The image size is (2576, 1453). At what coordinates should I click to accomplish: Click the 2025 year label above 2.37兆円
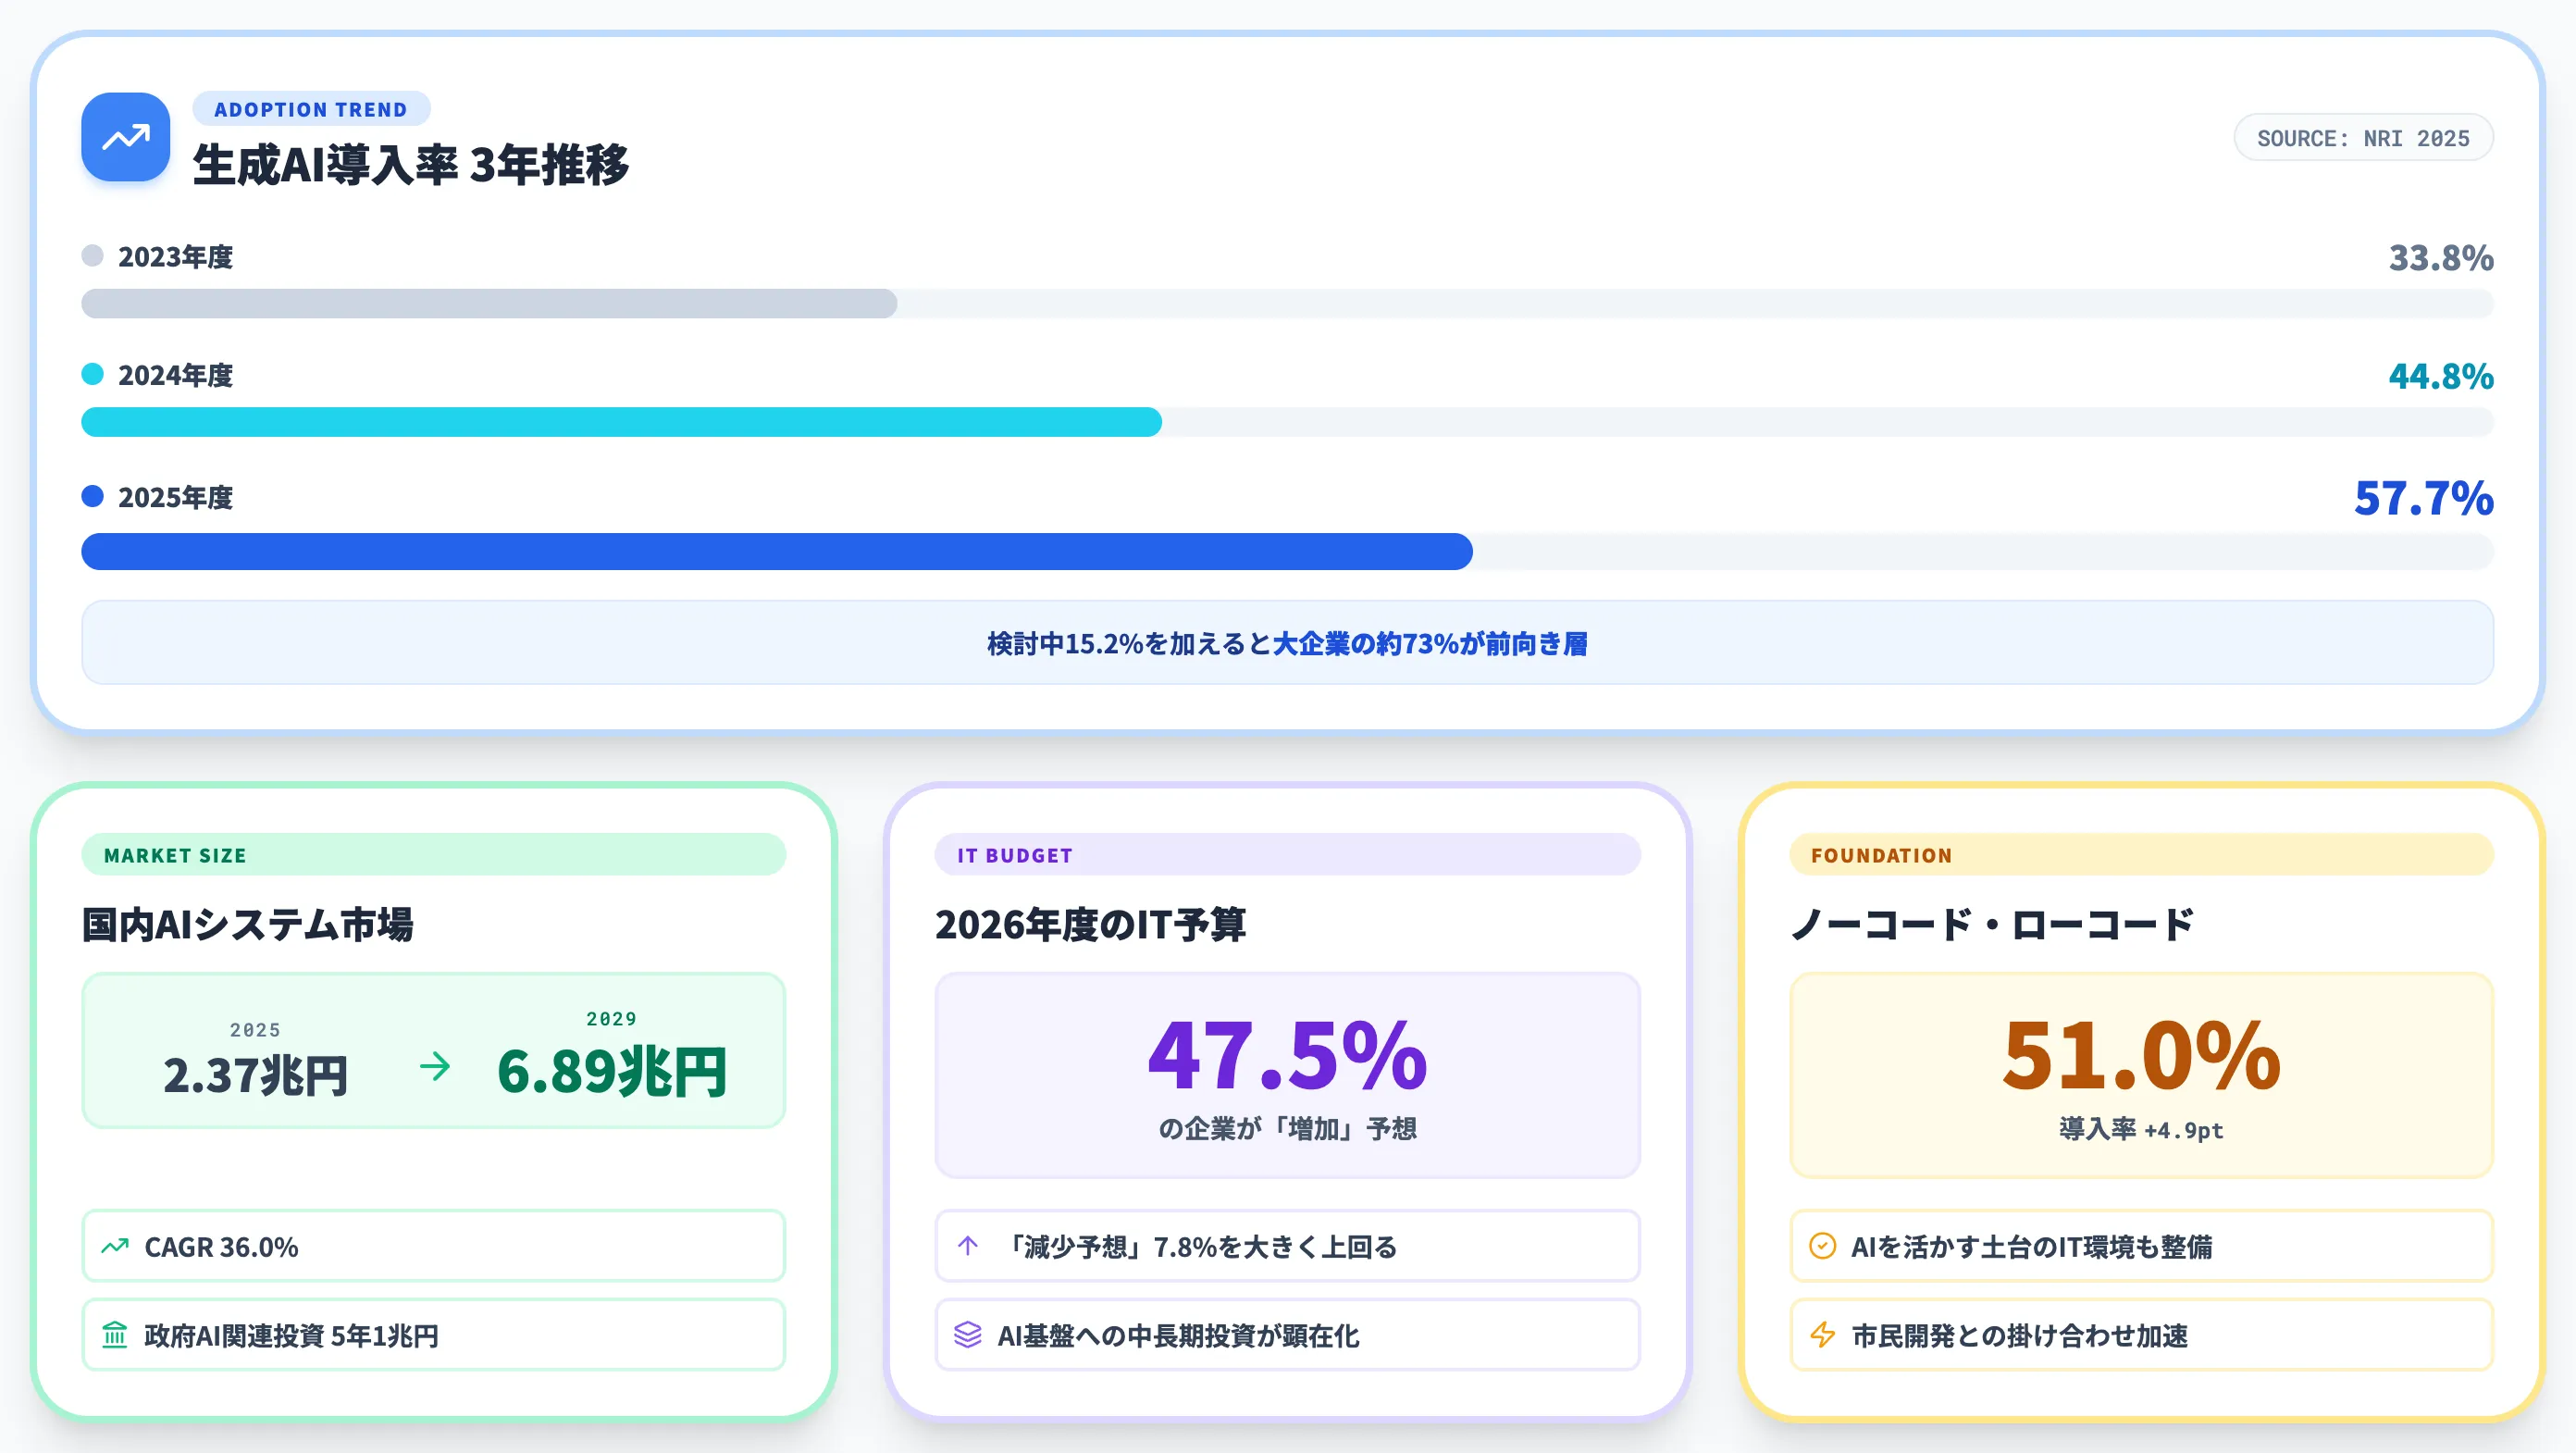point(255,1030)
